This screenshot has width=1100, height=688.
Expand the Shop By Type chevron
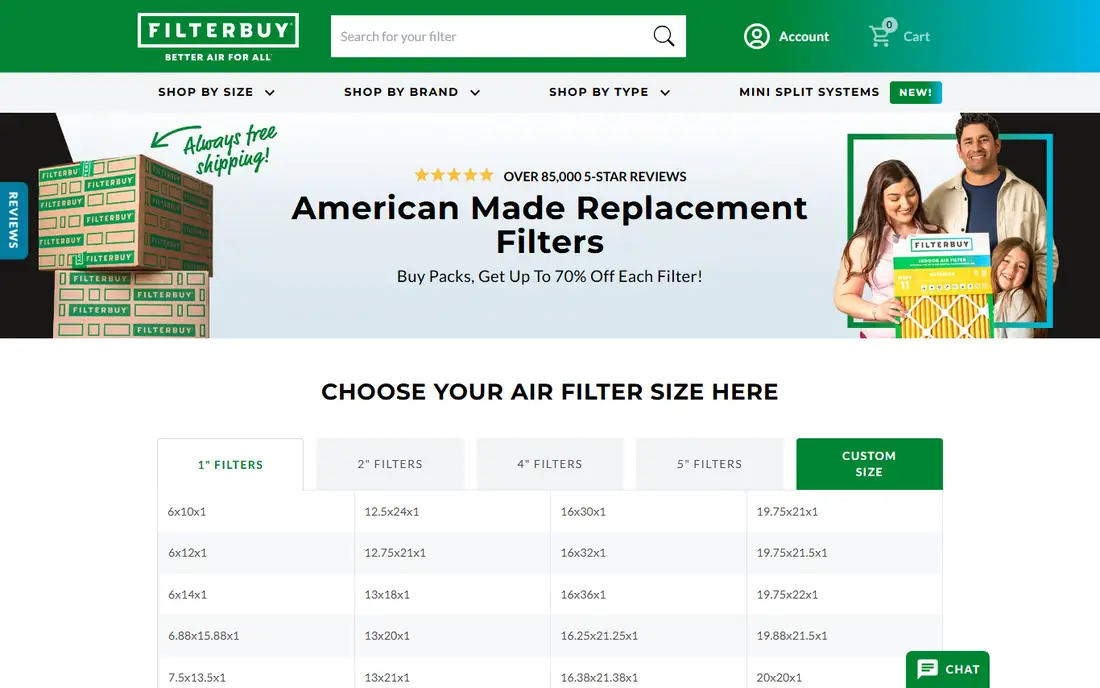point(665,93)
